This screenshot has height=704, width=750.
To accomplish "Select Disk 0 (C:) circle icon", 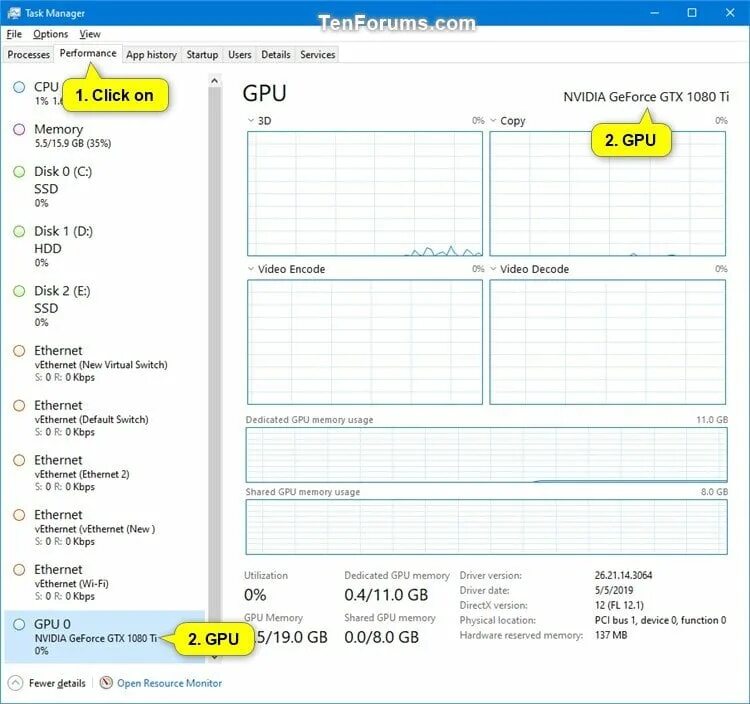I will 19,172.
